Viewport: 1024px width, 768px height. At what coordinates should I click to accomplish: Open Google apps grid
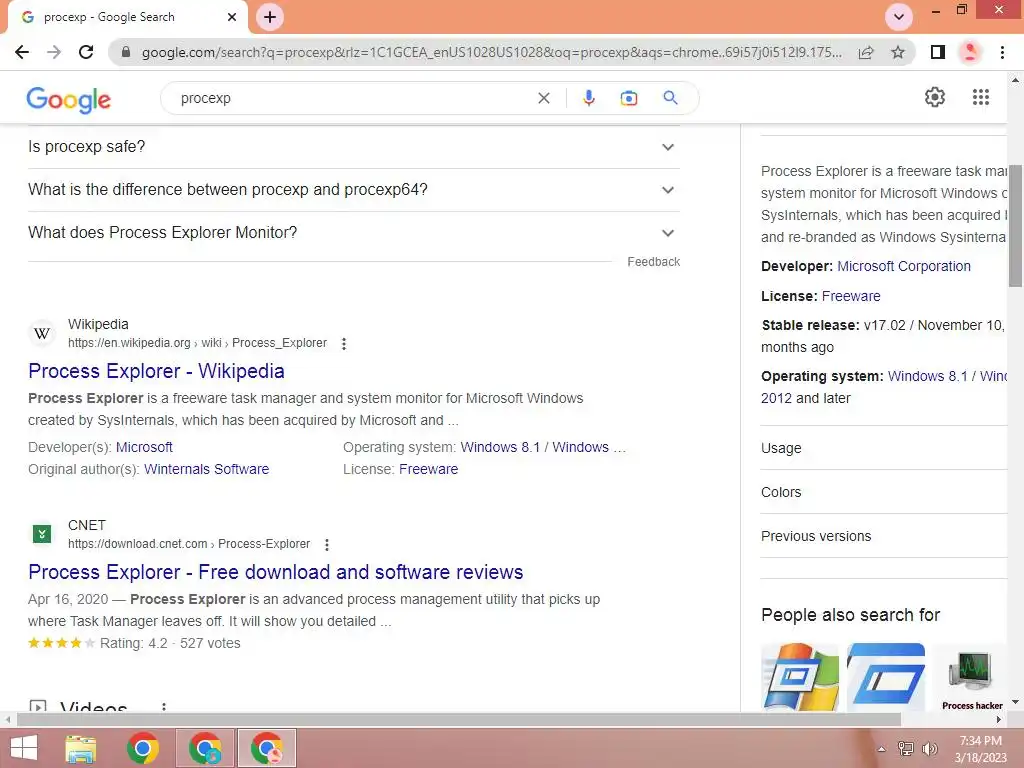980,97
